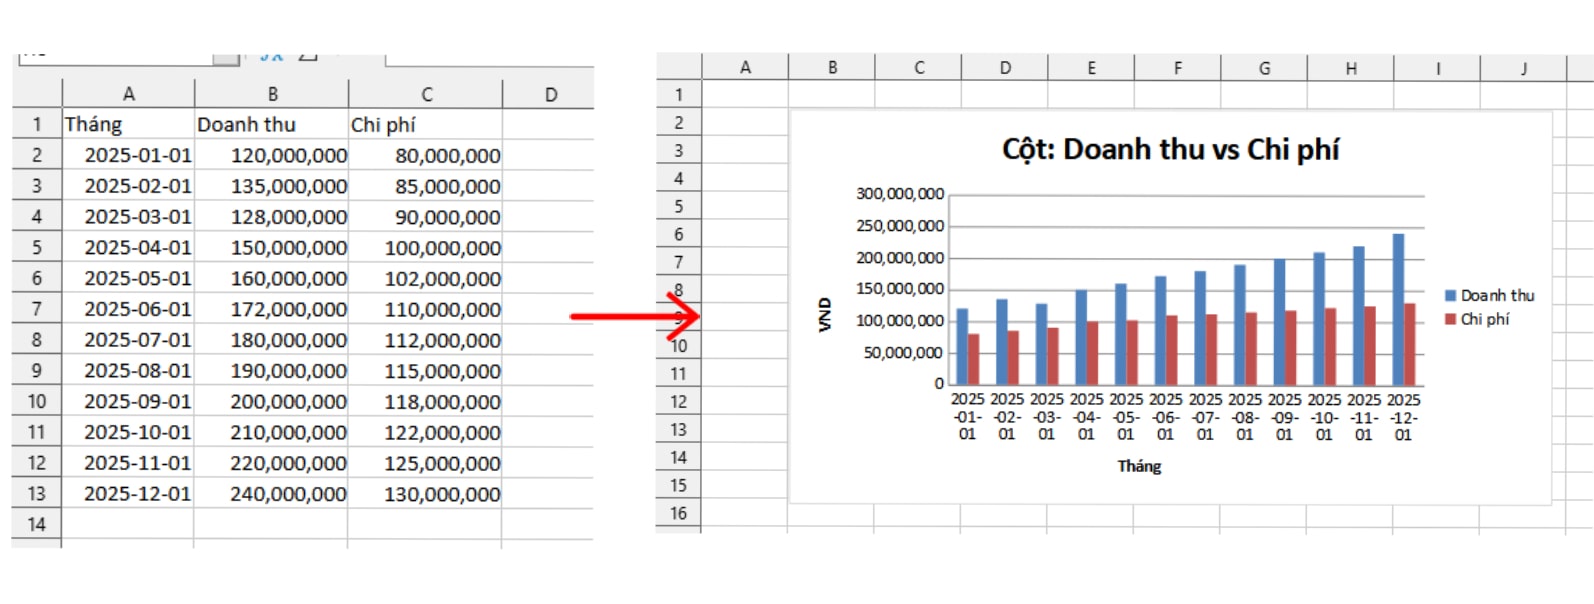Viewport: 1594px width, 604px height.
Task: Select cell containing 128,000,000
Action: tap(271, 217)
